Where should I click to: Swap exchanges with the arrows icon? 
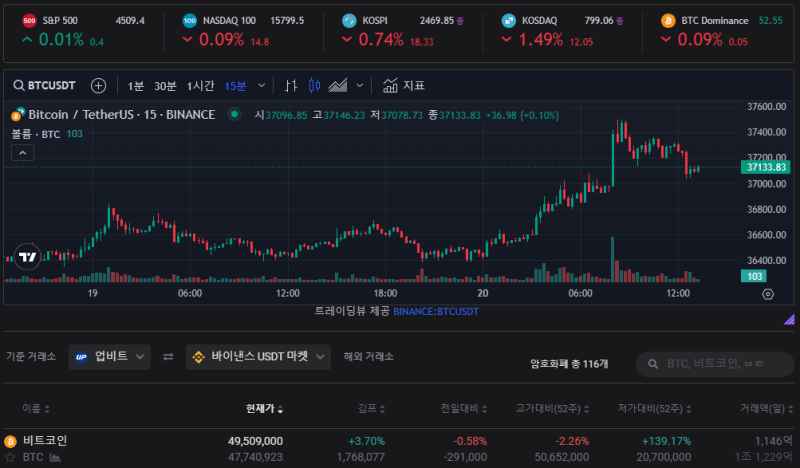tap(168, 357)
